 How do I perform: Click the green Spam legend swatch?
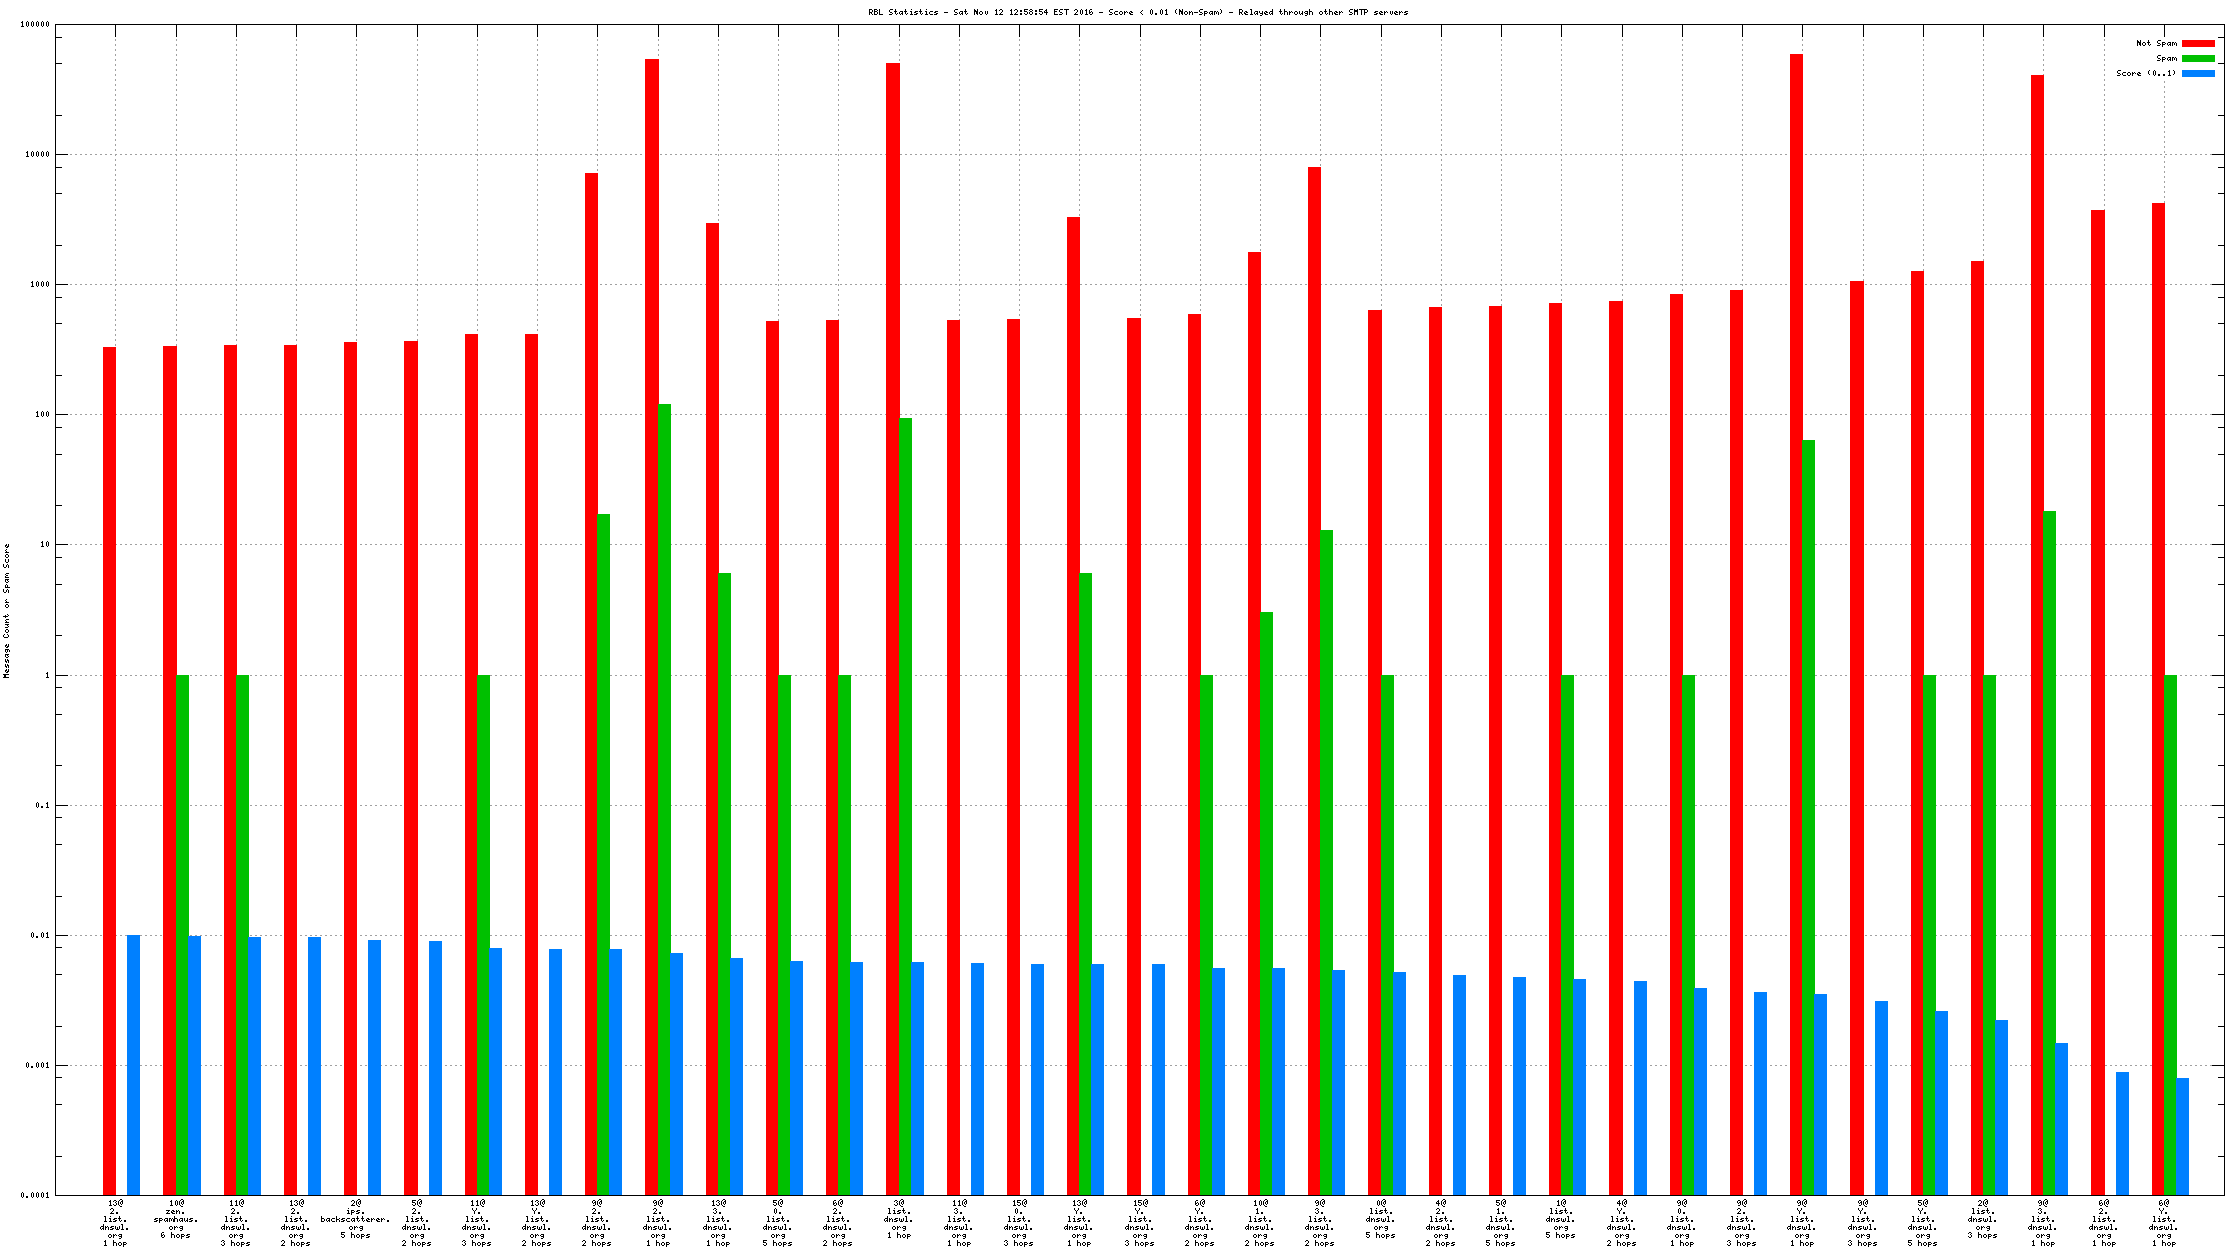point(2198,58)
